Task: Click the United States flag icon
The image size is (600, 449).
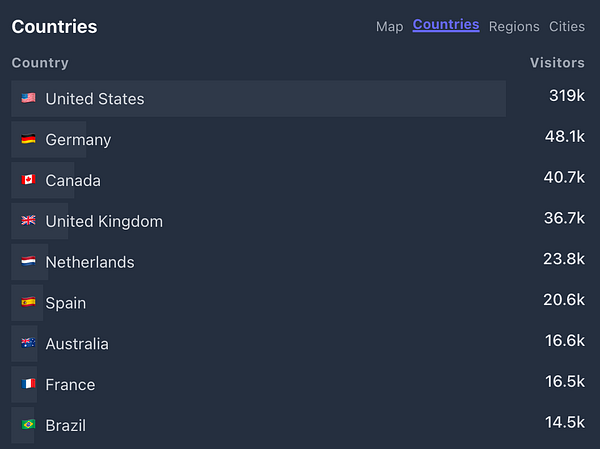Action: pyautogui.click(x=28, y=99)
